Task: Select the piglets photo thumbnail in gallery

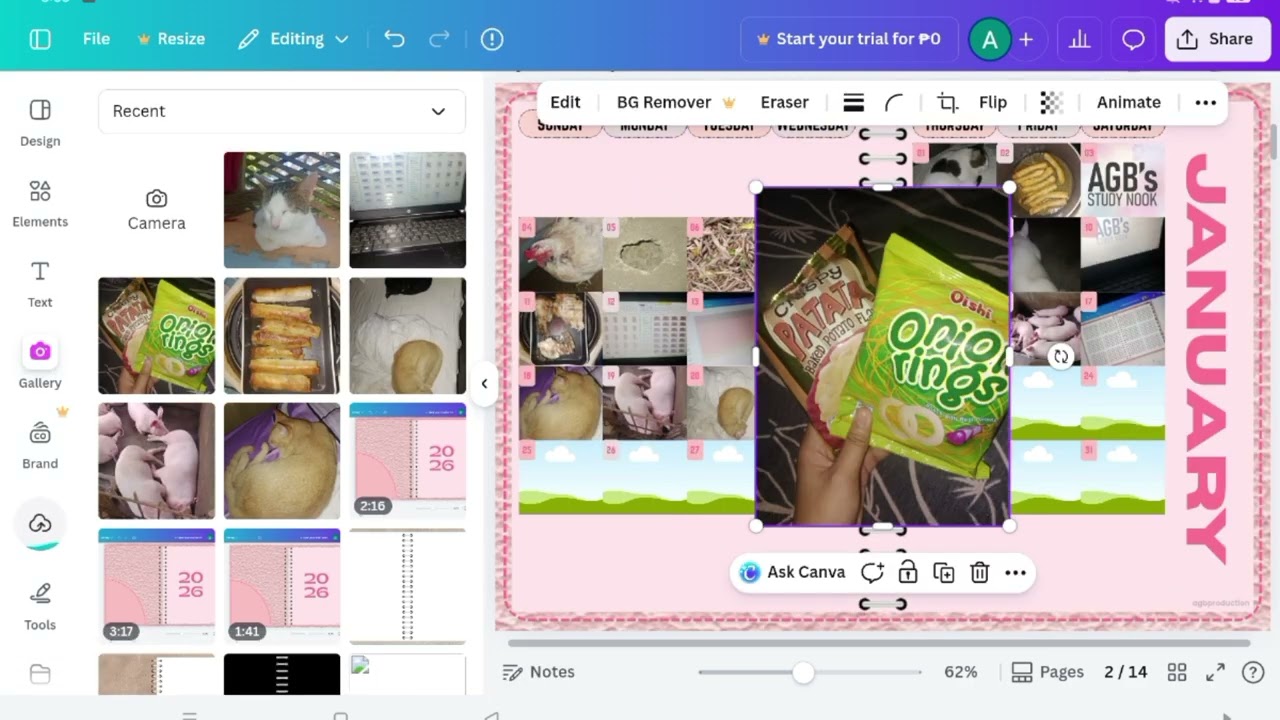Action: coord(156,461)
